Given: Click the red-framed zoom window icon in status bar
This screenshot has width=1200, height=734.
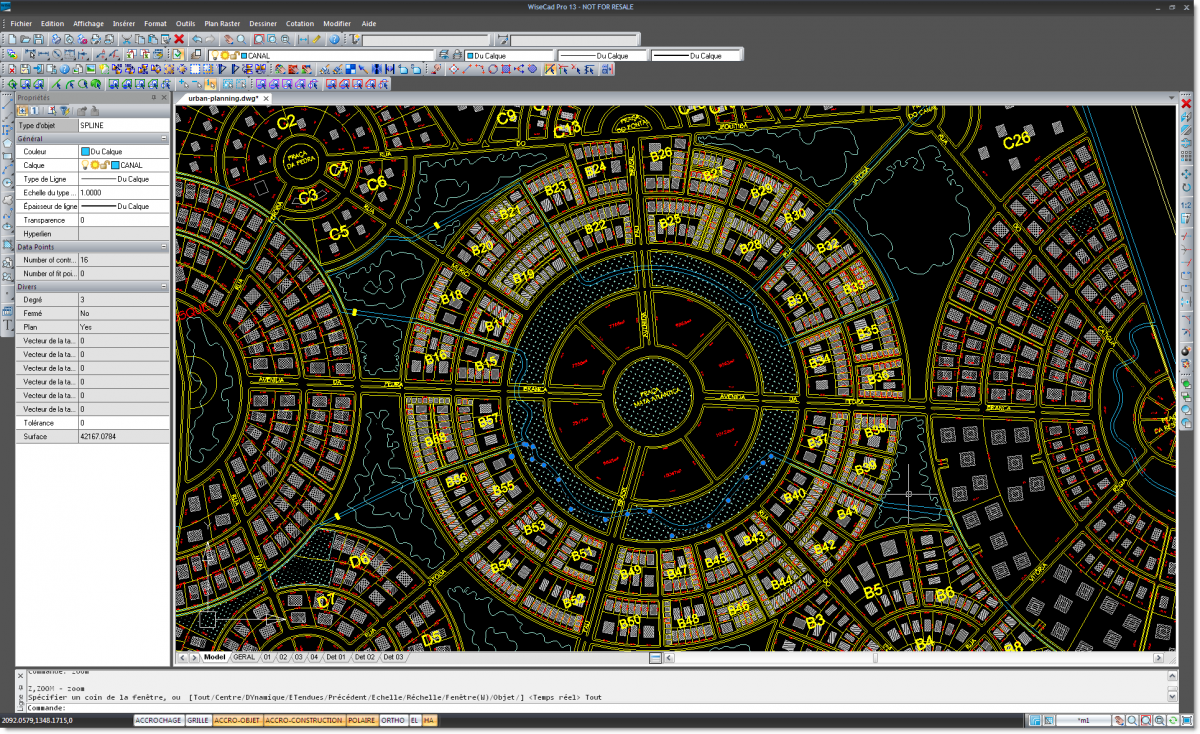Looking at the screenshot, I should (1146, 720).
